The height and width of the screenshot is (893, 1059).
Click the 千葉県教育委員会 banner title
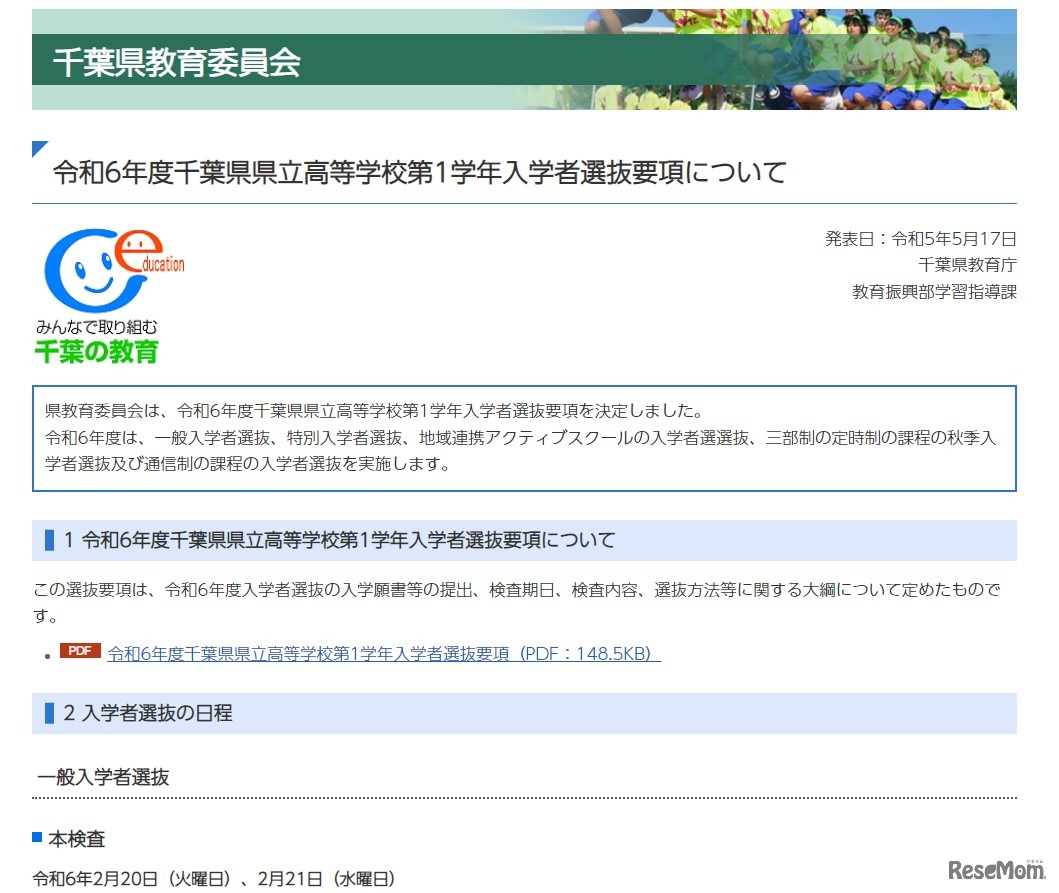(177, 62)
